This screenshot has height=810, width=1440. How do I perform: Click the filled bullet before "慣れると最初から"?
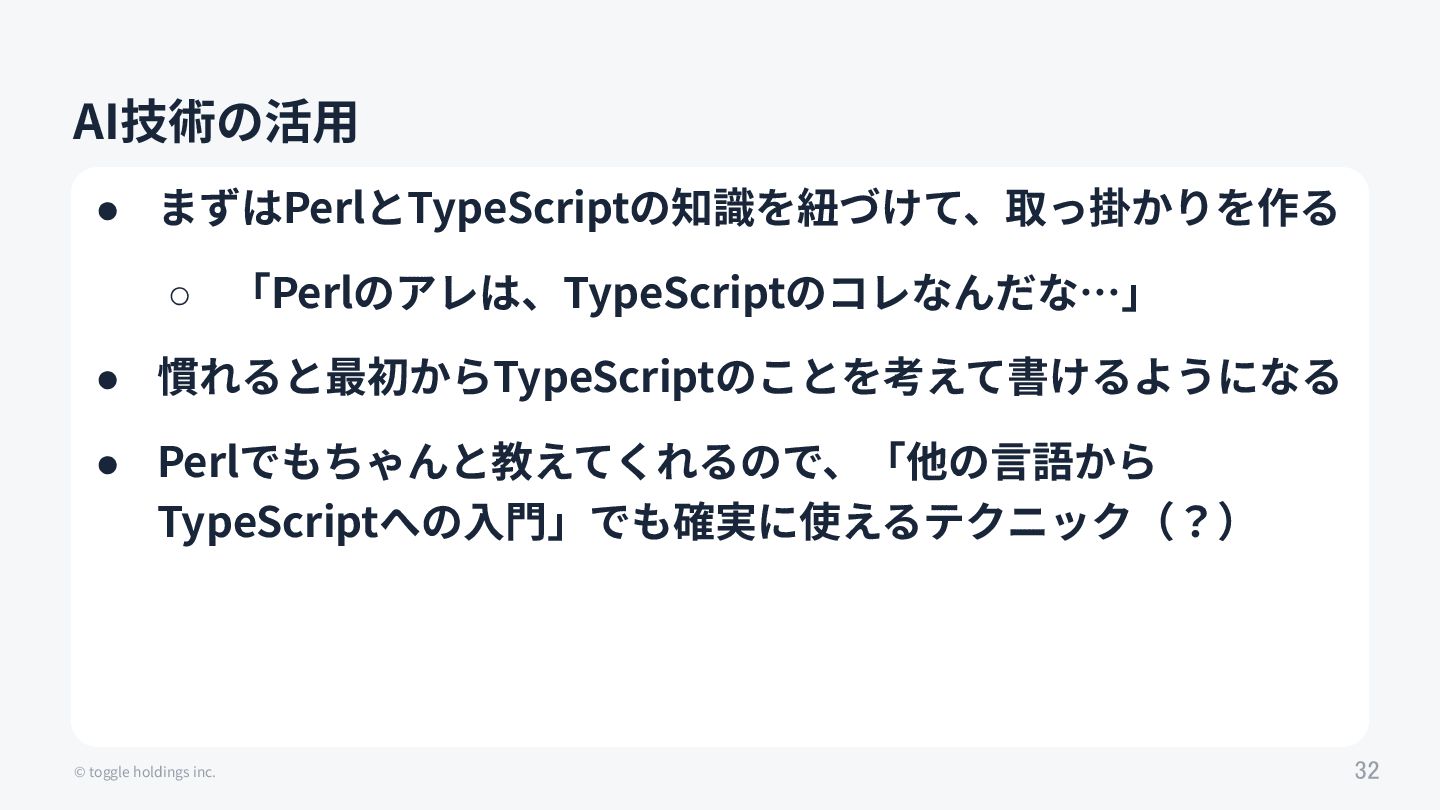point(109,379)
